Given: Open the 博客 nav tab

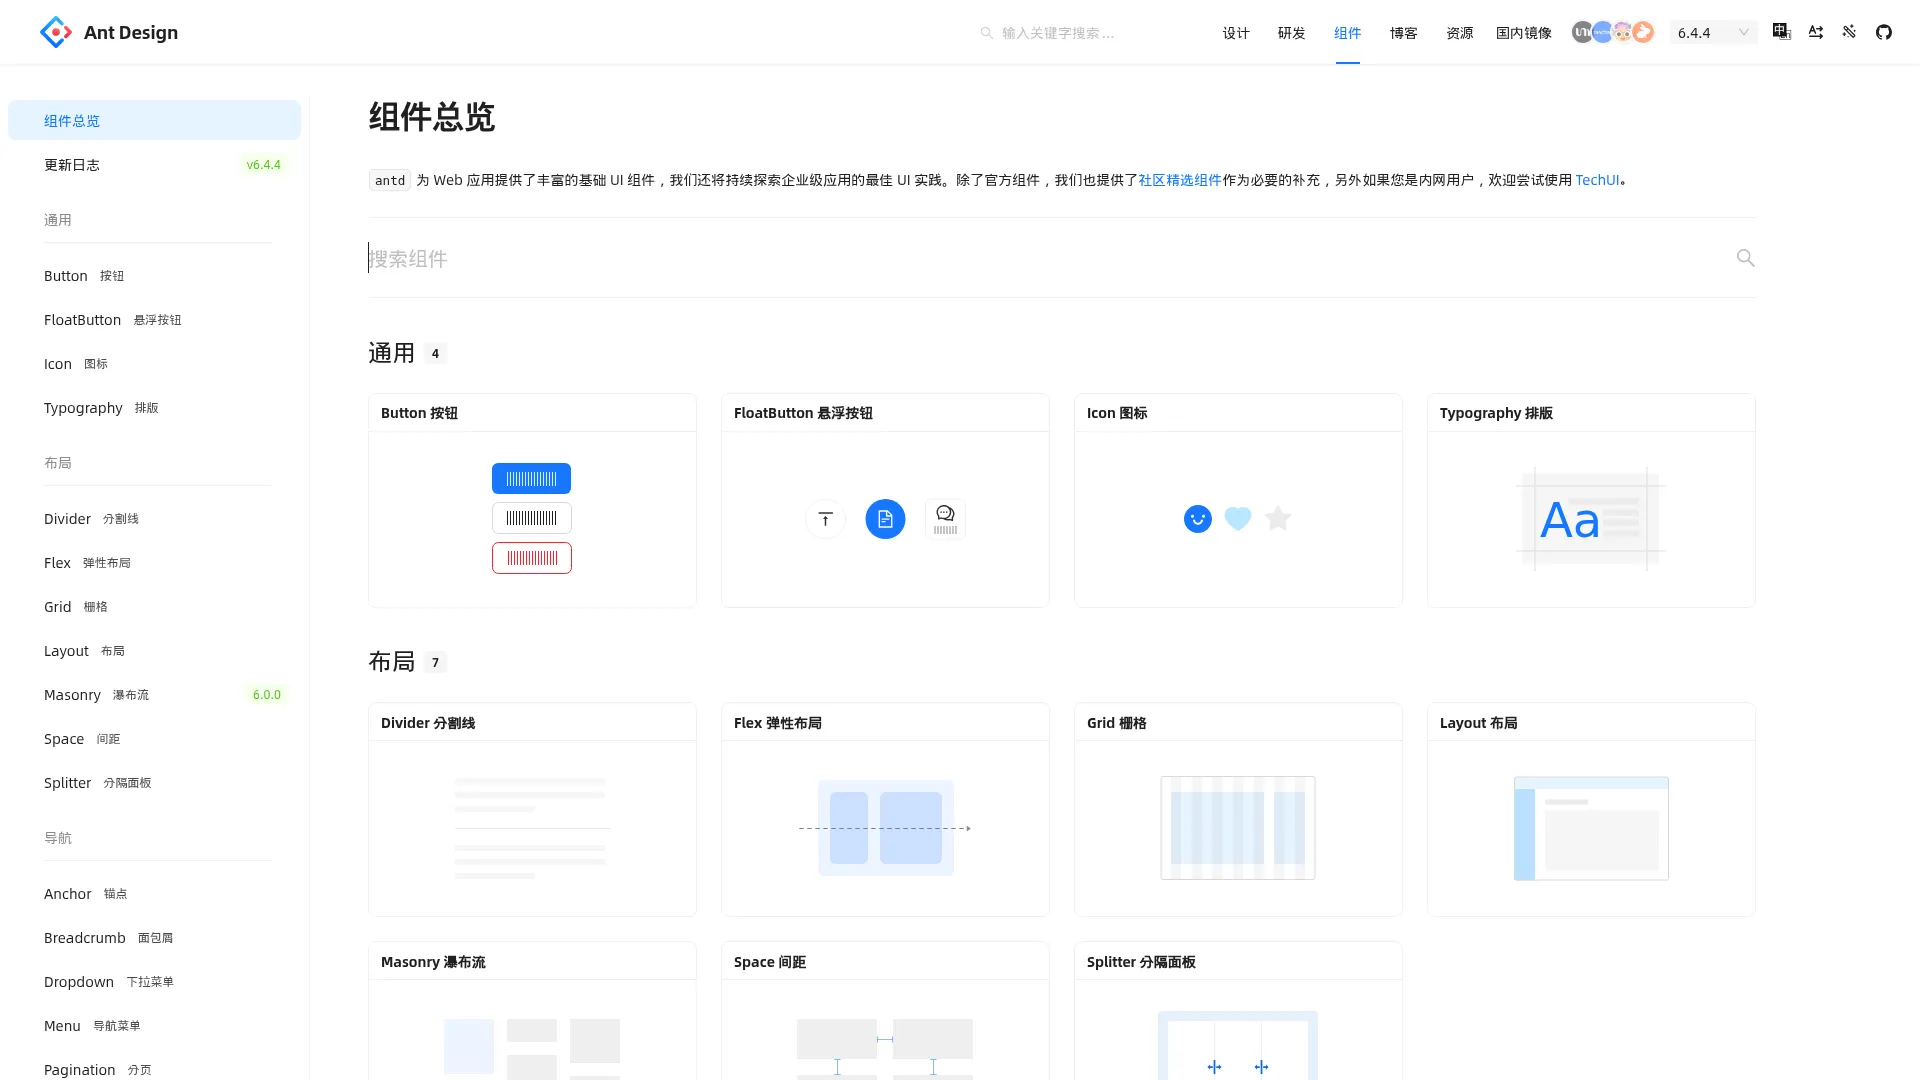Looking at the screenshot, I should click(1404, 33).
